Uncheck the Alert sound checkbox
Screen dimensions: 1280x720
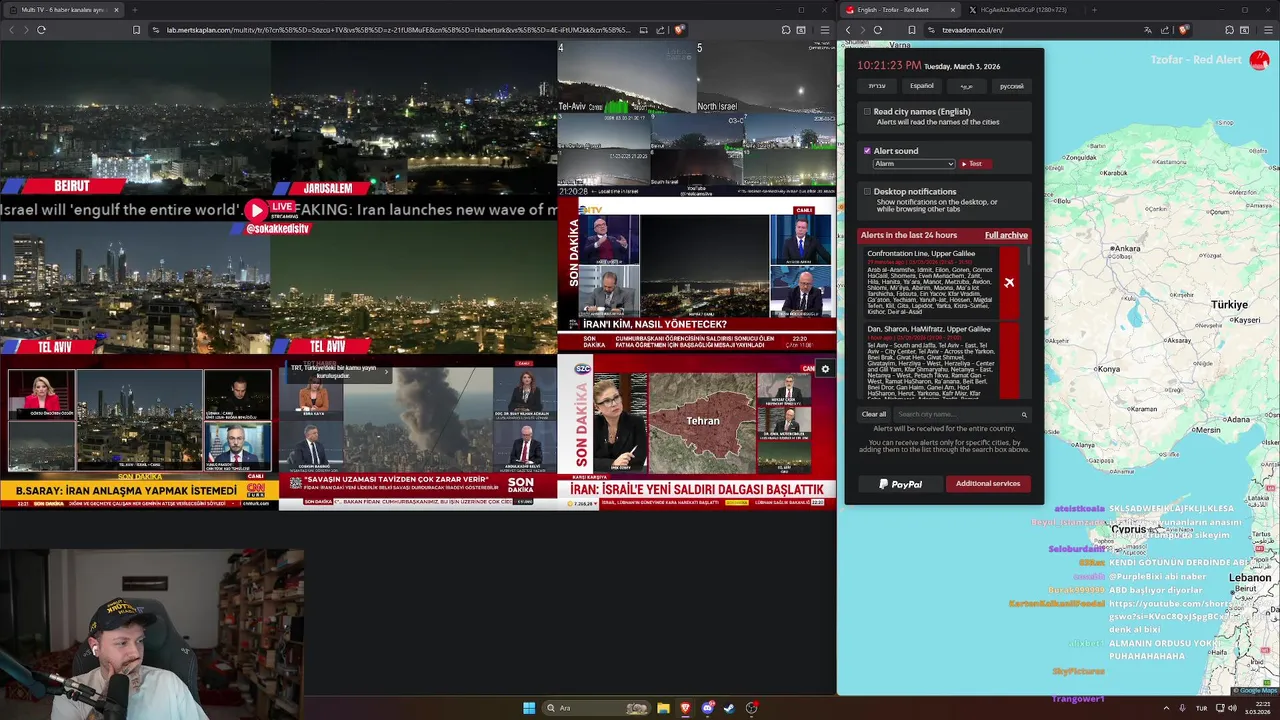coord(867,151)
